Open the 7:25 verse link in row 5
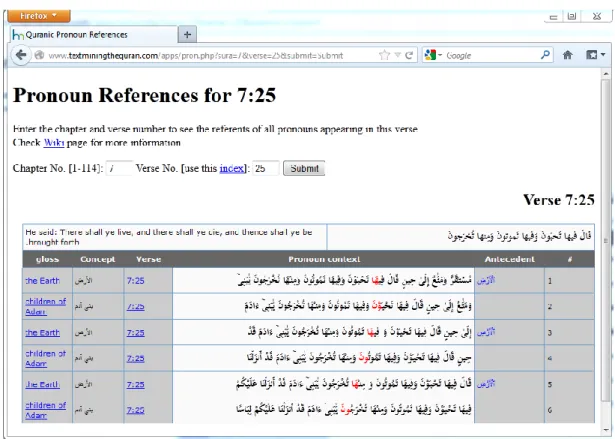 [135, 384]
